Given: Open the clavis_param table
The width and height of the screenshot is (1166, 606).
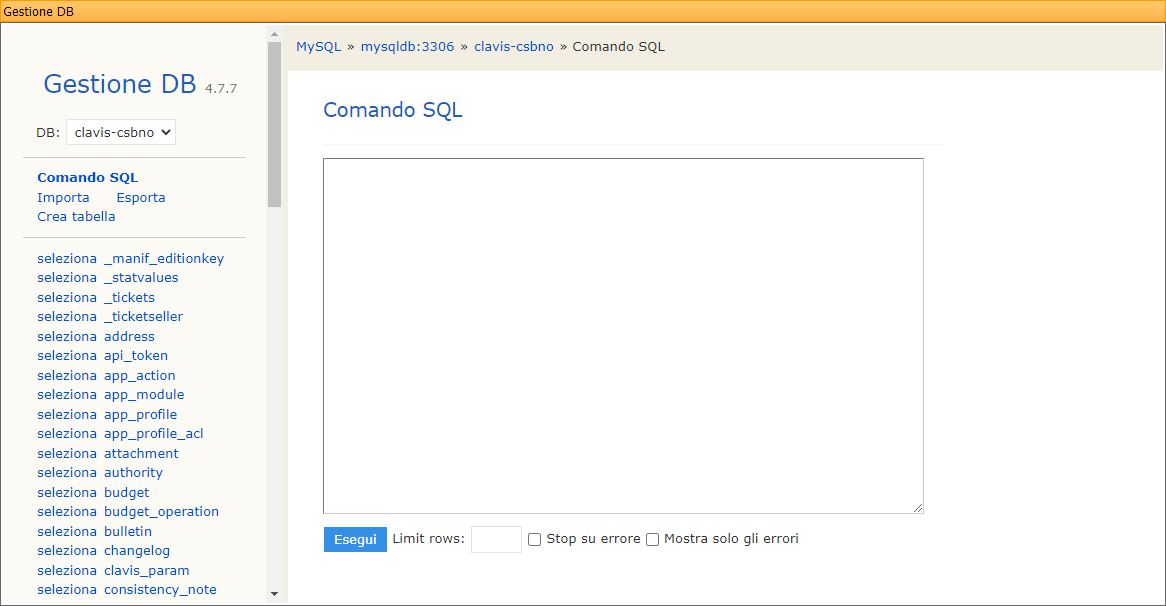Looking at the screenshot, I should click(147, 570).
